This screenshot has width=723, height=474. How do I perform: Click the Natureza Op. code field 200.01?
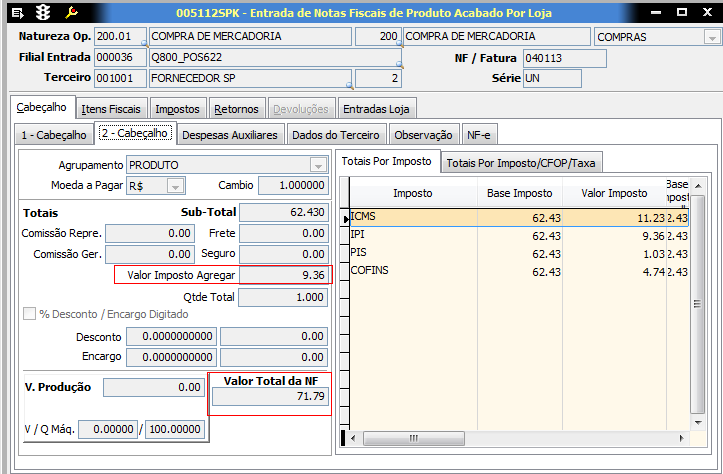(x=120, y=36)
